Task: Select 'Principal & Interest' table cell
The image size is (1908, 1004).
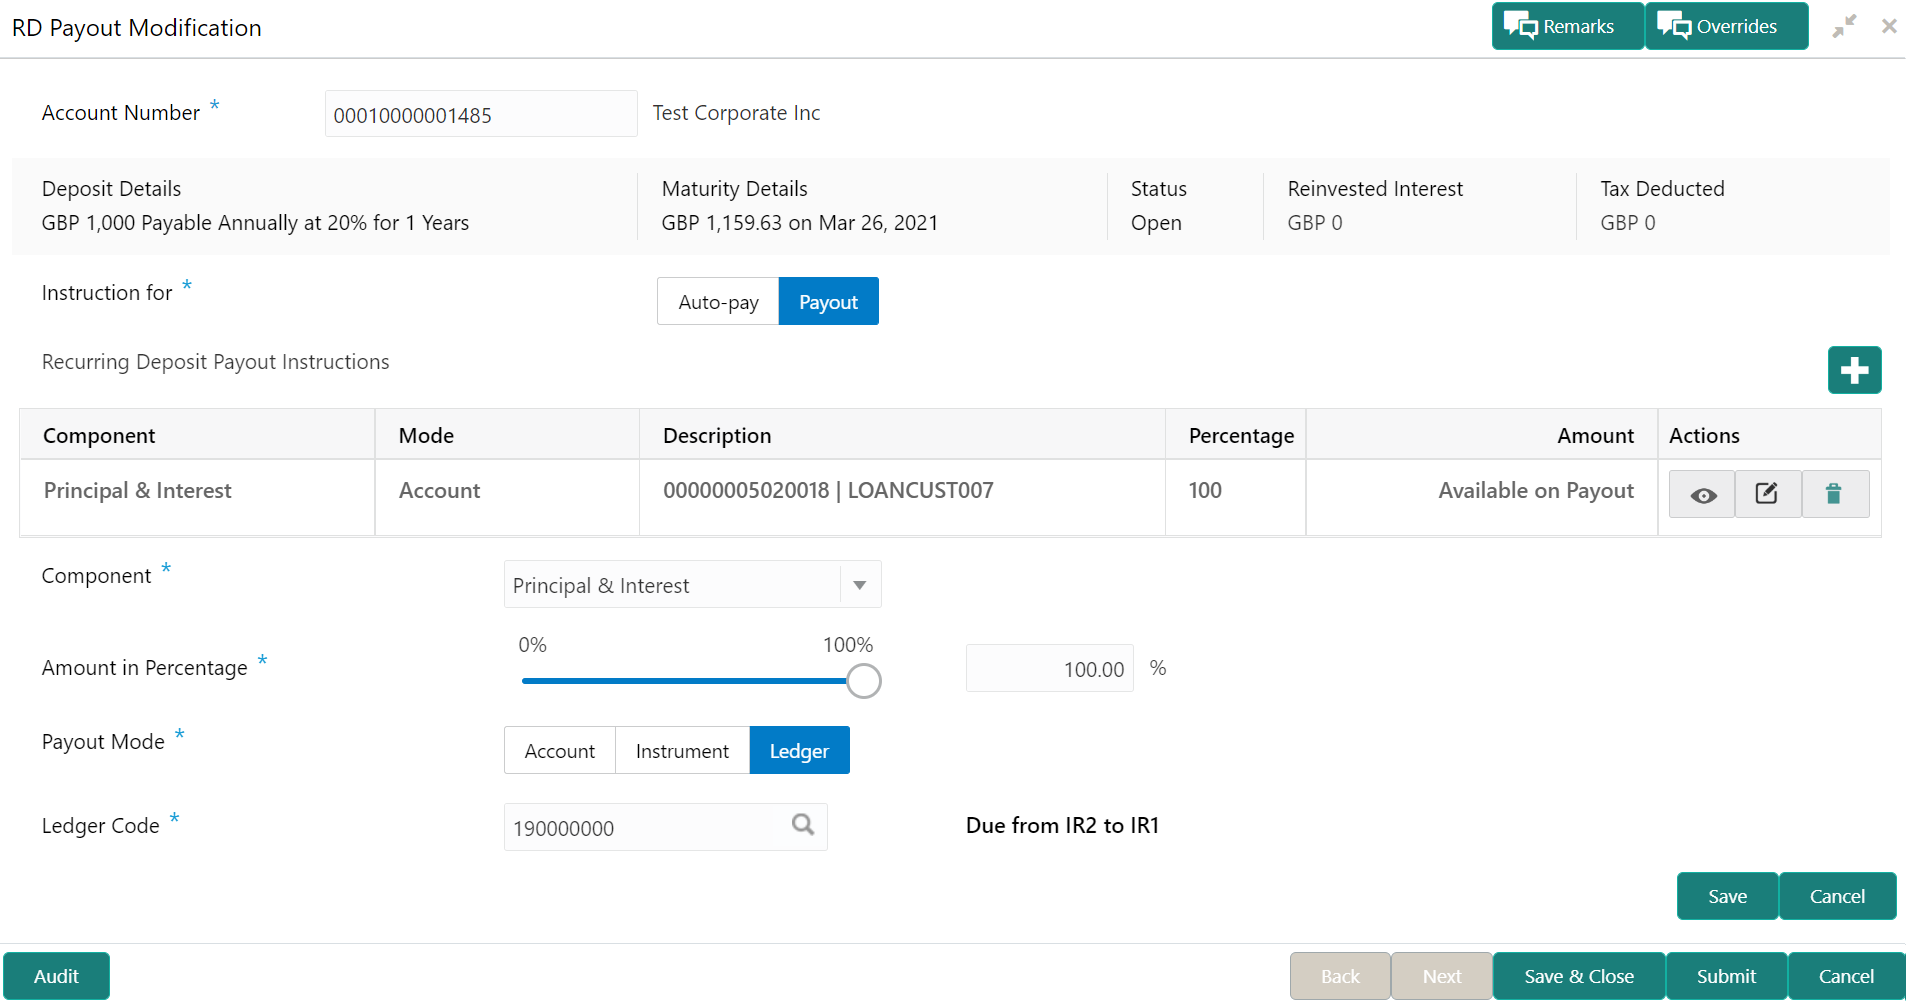Action: [x=197, y=496]
